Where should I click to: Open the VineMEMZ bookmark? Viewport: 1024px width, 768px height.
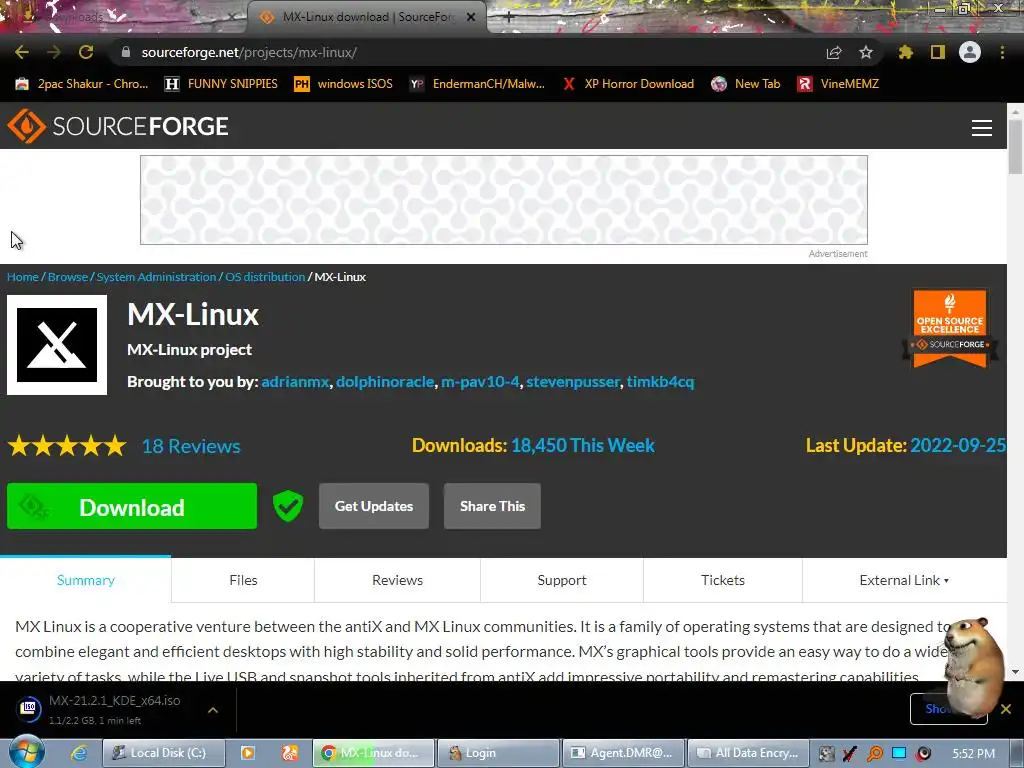point(838,84)
